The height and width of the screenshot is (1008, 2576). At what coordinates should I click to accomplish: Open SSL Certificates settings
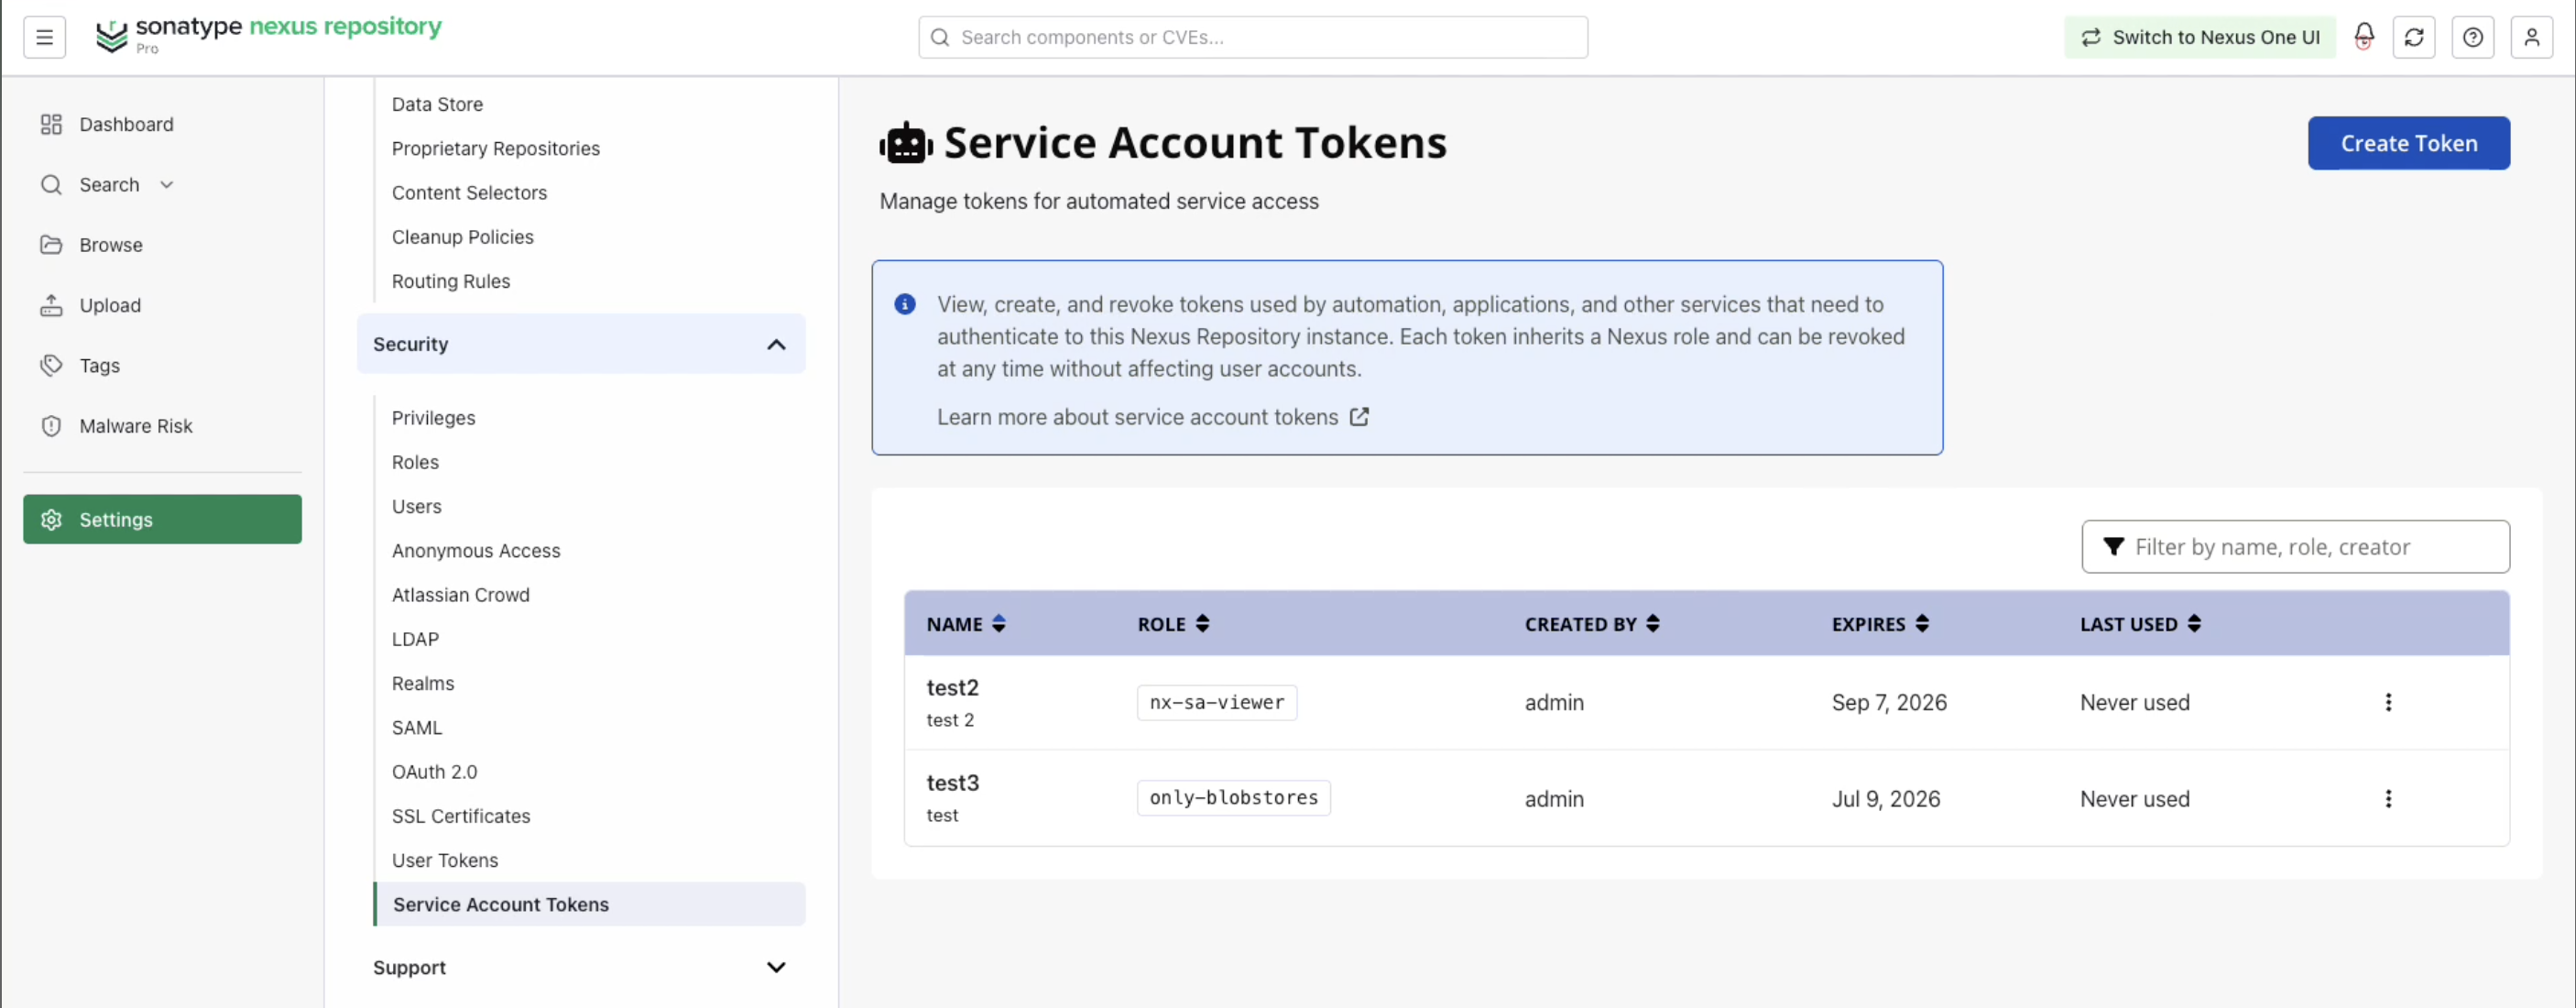tap(461, 816)
